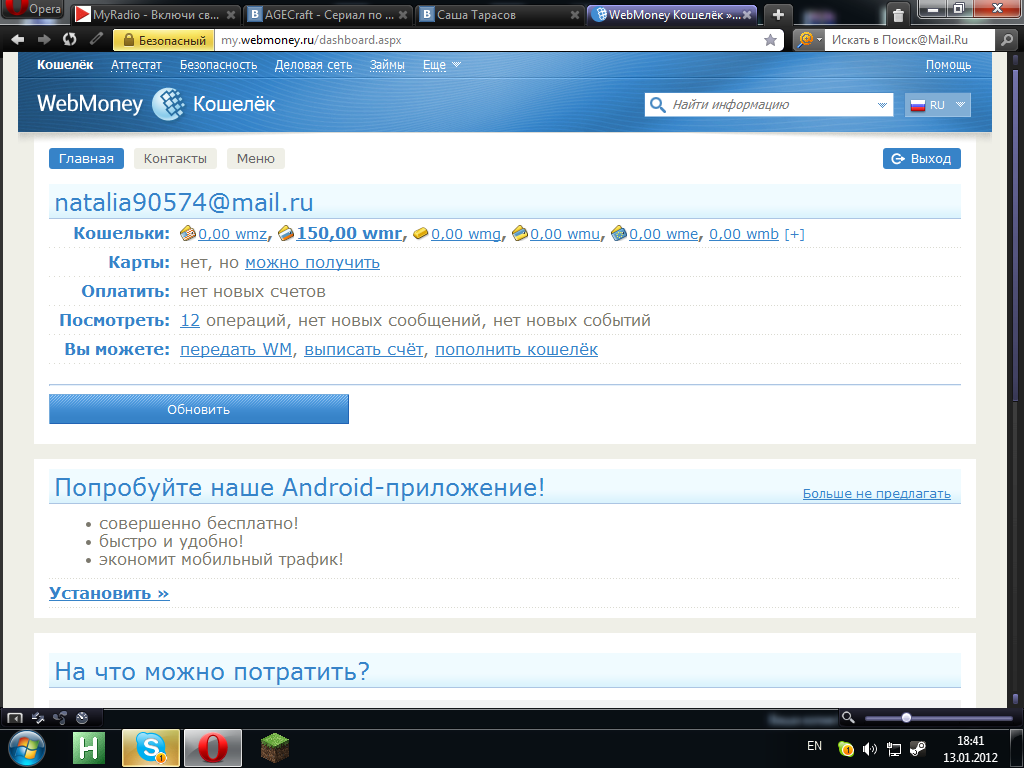Click Больше не предлагать link
This screenshot has height=768, width=1024.
[876, 494]
